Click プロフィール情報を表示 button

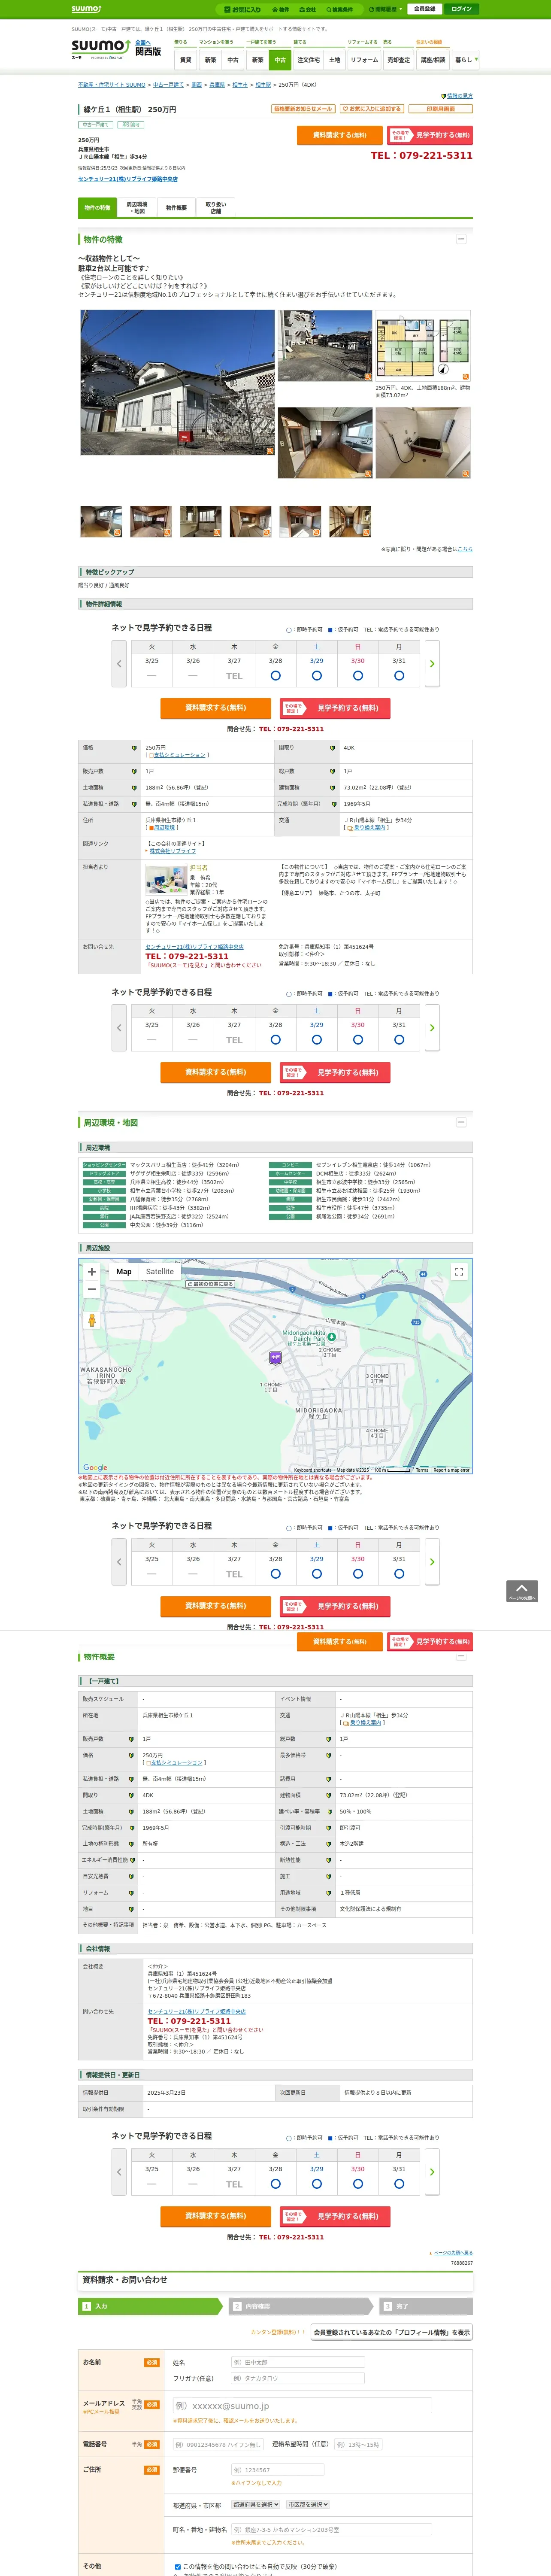pyautogui.click(x=391, y=2332)
